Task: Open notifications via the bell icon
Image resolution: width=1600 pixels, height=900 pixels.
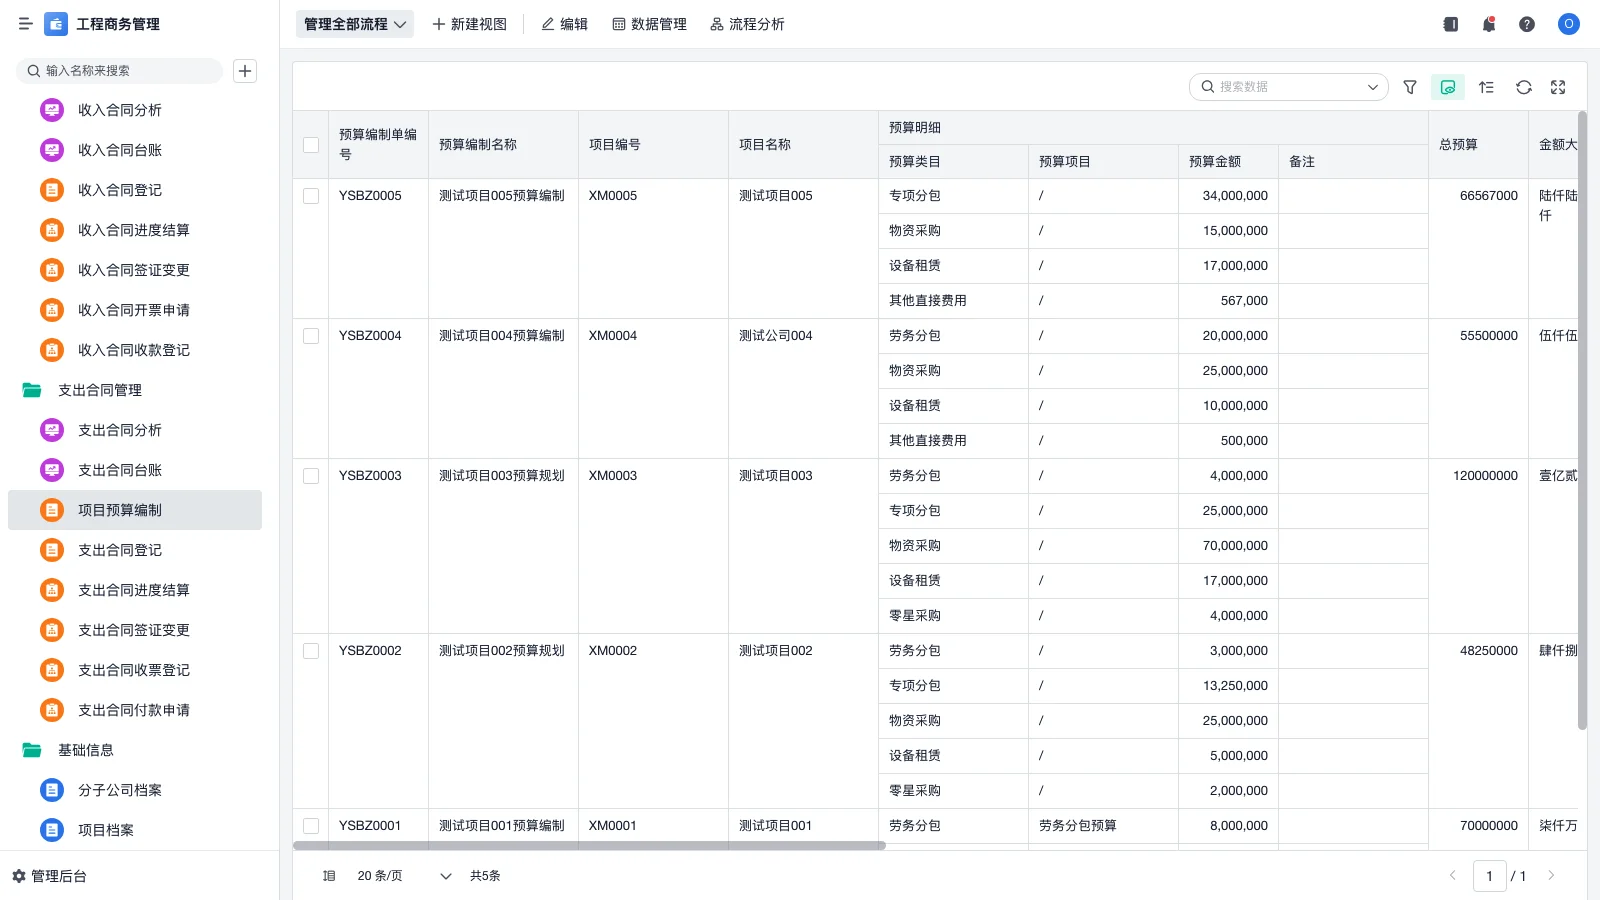Action: click(1488, 24)
